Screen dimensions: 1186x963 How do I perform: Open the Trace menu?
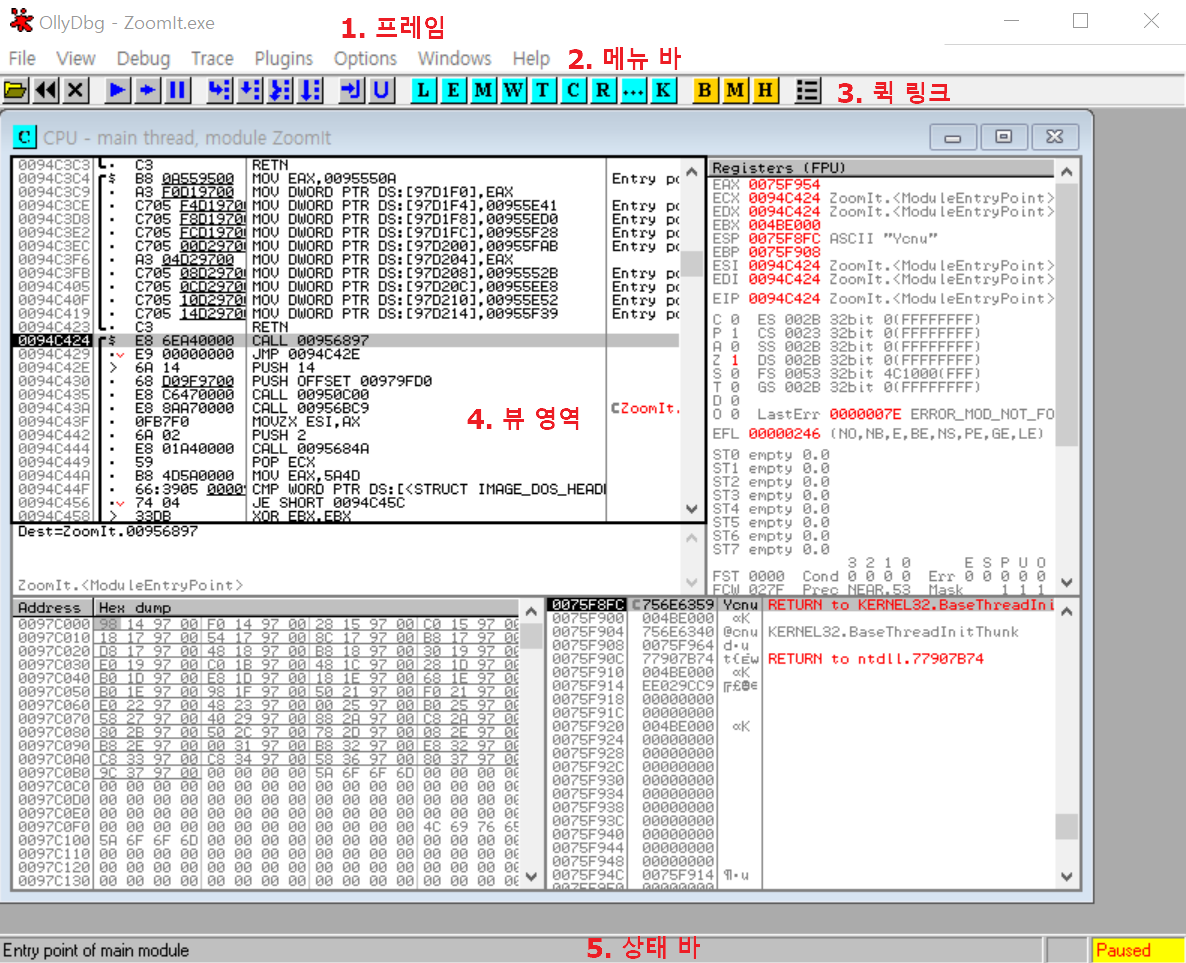pos(212,58)
